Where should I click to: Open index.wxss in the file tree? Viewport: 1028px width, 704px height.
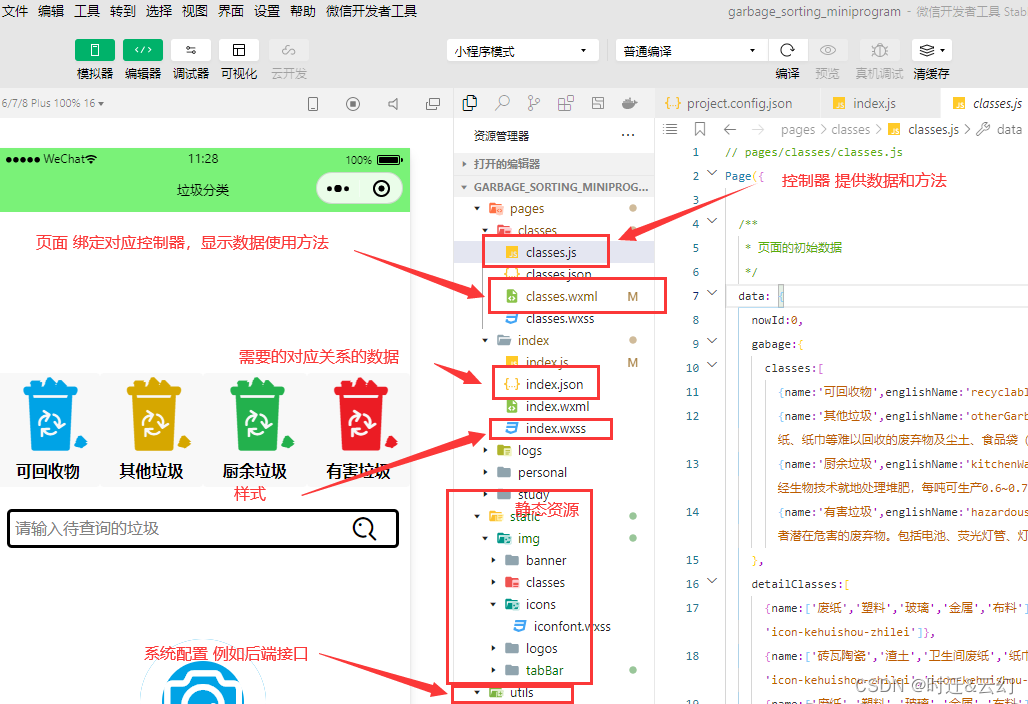click(554, 428)
